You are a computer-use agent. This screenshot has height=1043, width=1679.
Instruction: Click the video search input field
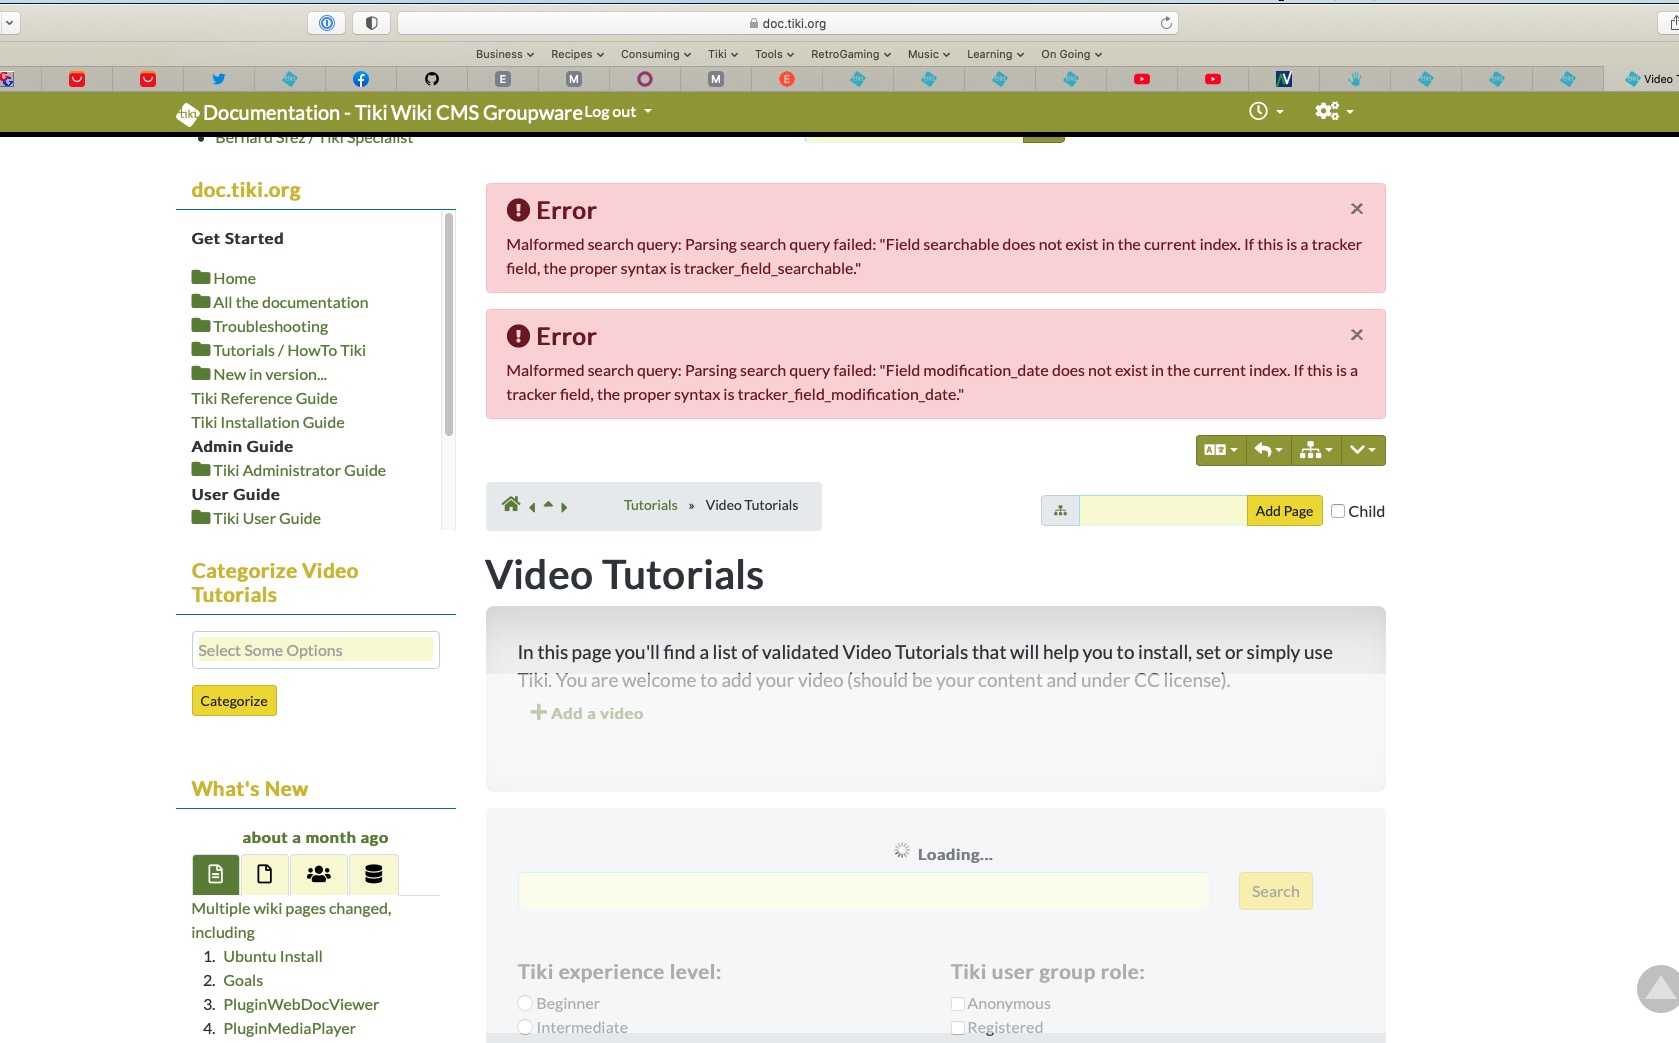tap(863, 891)
